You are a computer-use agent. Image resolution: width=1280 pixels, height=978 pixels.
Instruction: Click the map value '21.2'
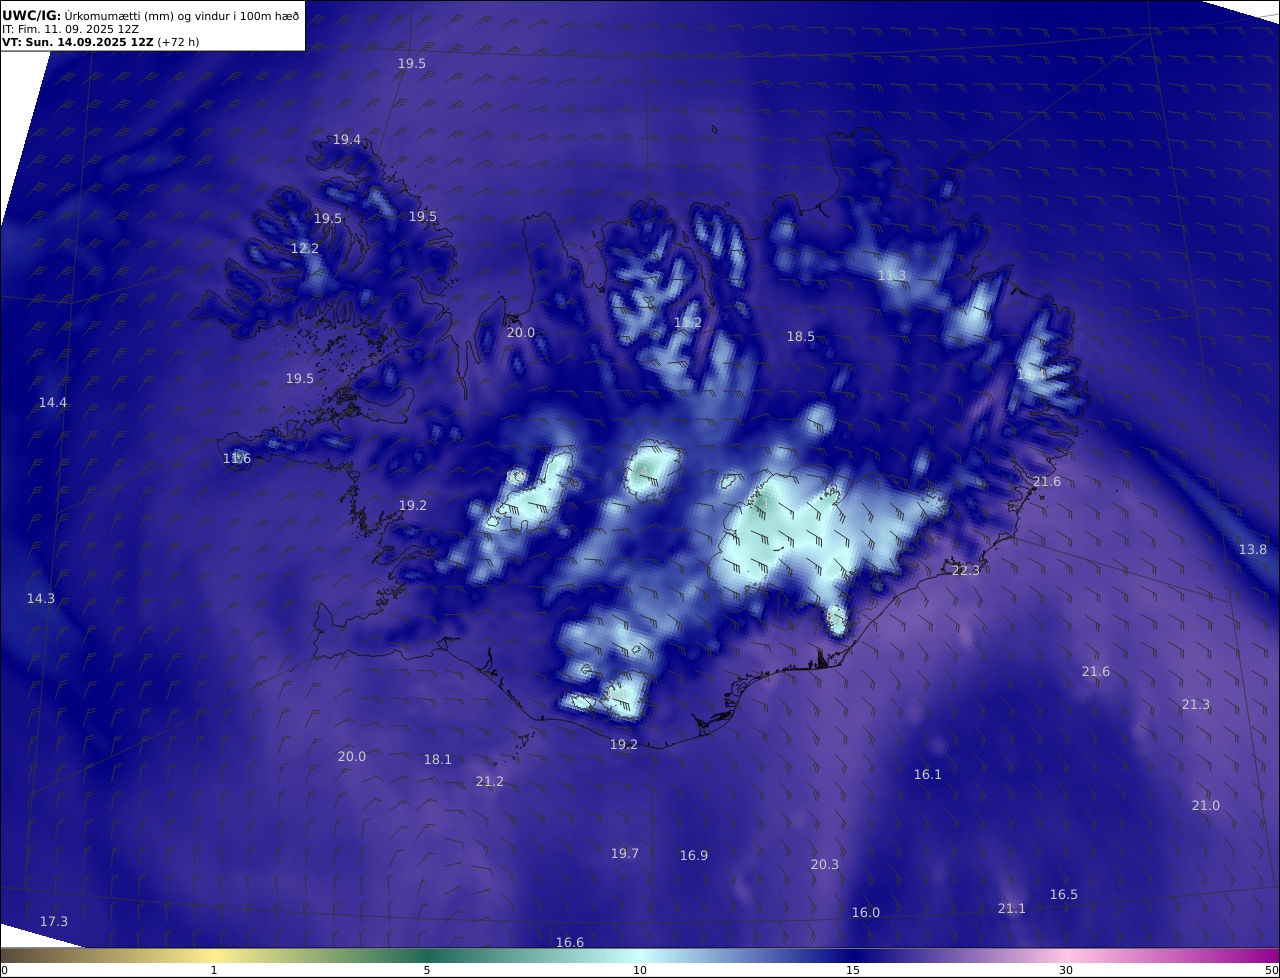490,782
